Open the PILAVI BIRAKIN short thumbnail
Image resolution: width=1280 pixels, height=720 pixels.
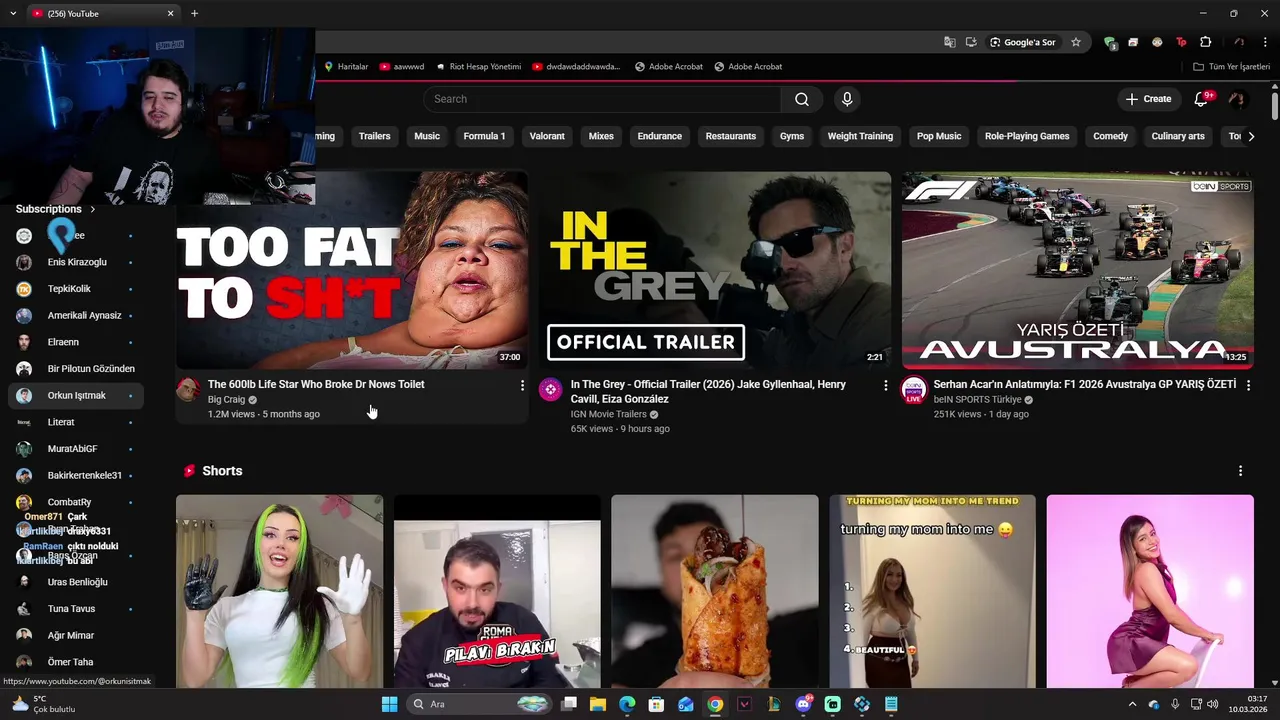497,591
